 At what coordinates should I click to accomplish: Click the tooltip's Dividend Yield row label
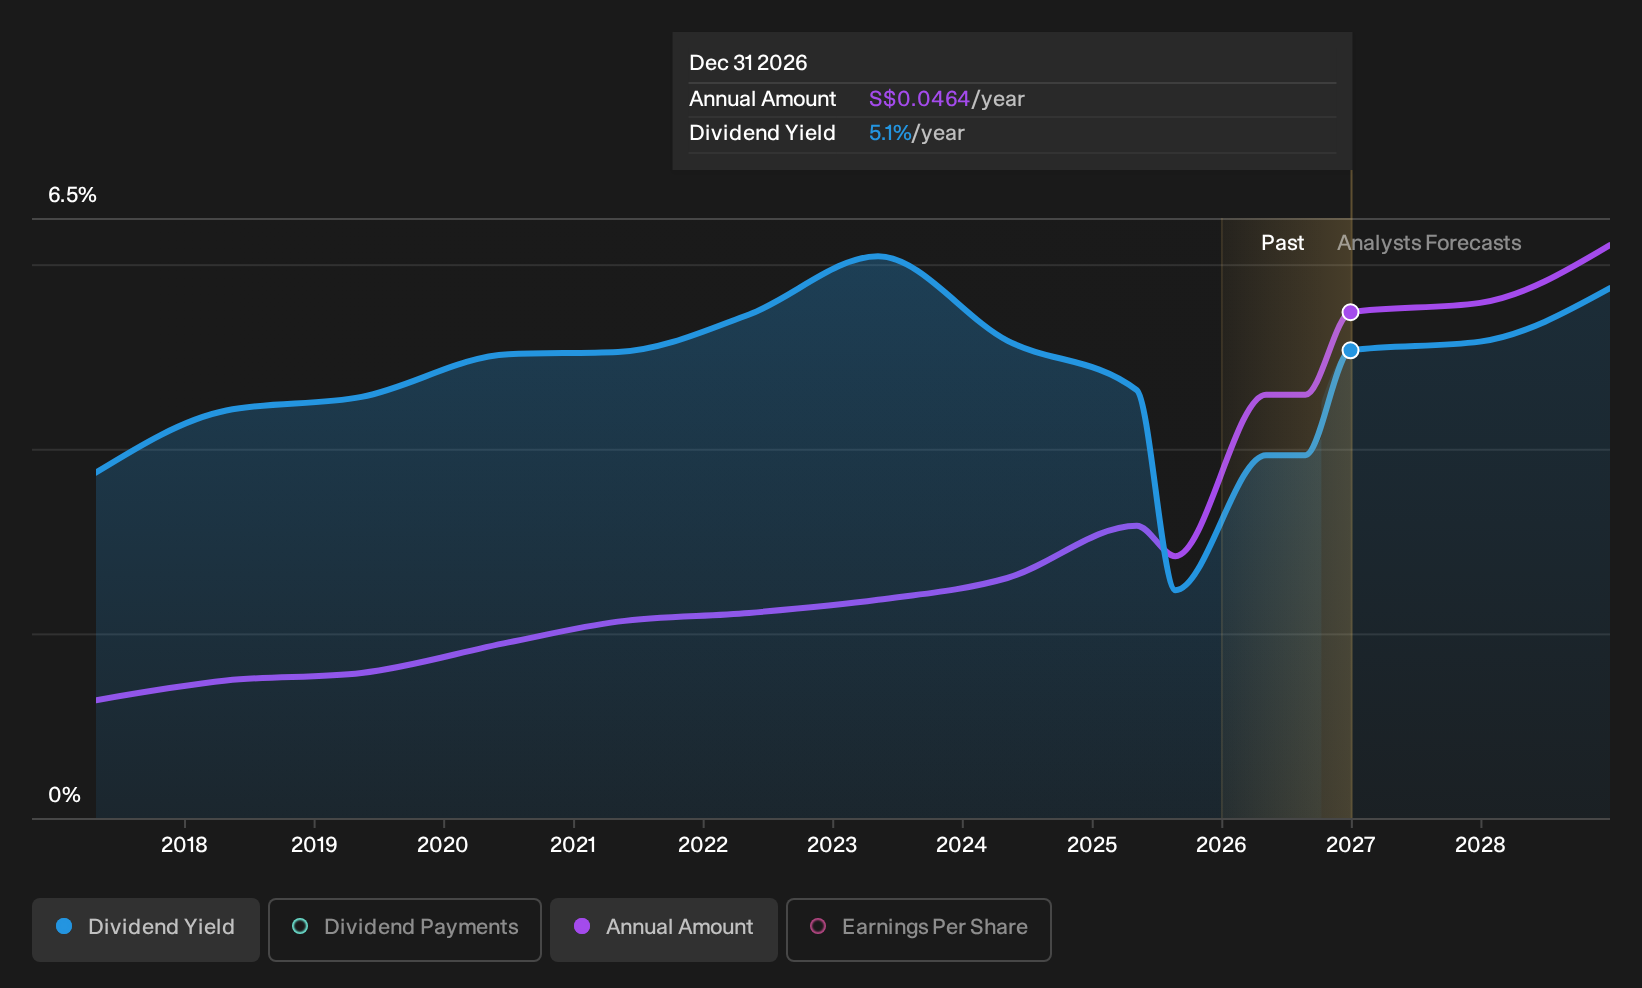pyautogui.click(x=762, y=133)
